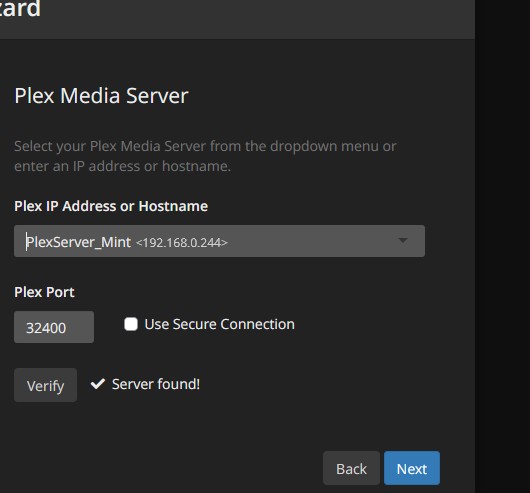Viewport: 530px width, 493px height.
Task: Click the Plex Media Server heading
Action: pyautogui.click(x=101, y=96)
